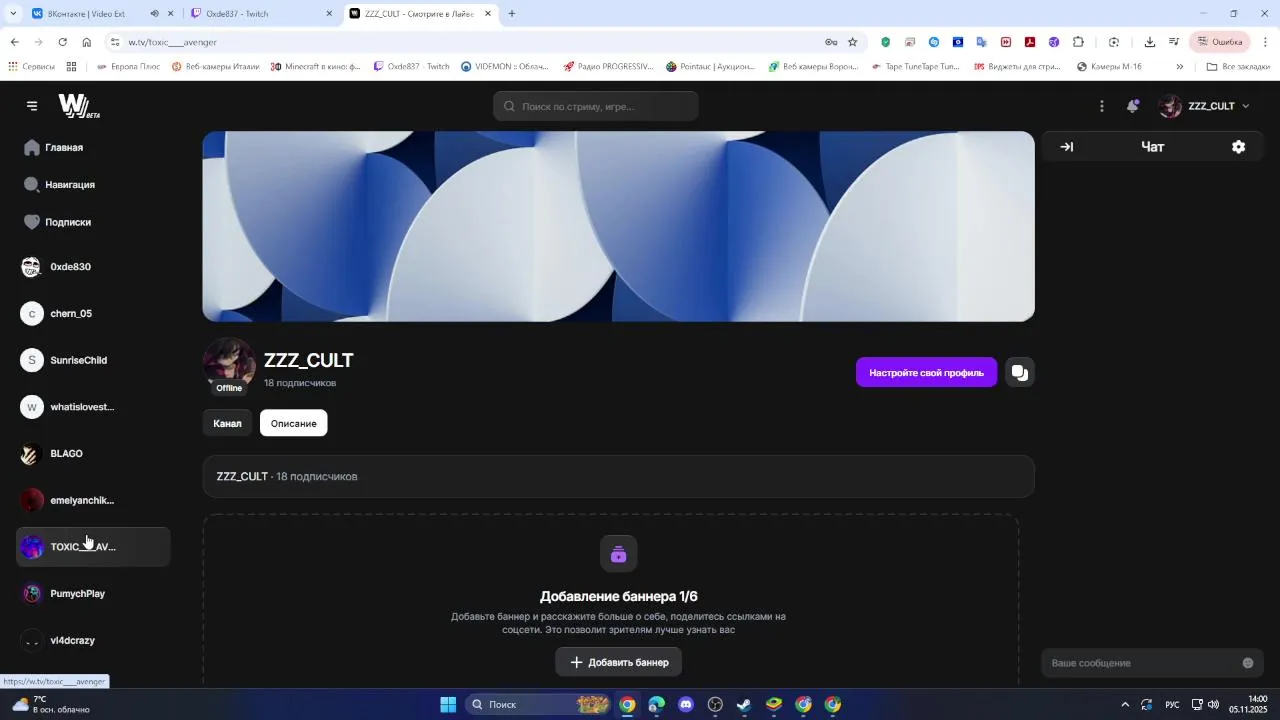Expand ZZZ_CULT account dropdown
This screenshot has height=720, width=1280.
(x=1245, y=106)
